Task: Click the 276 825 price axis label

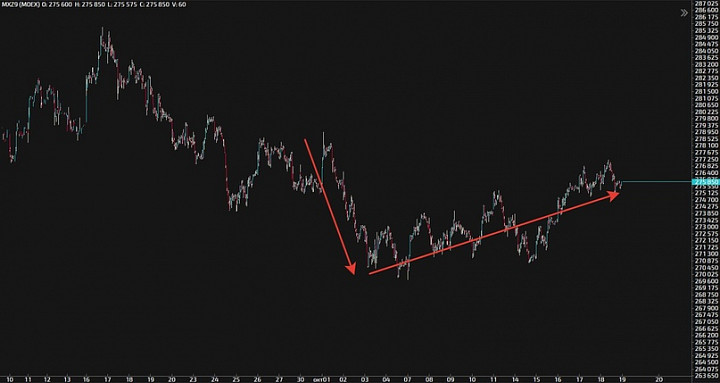Action: [x=706, y=166]
